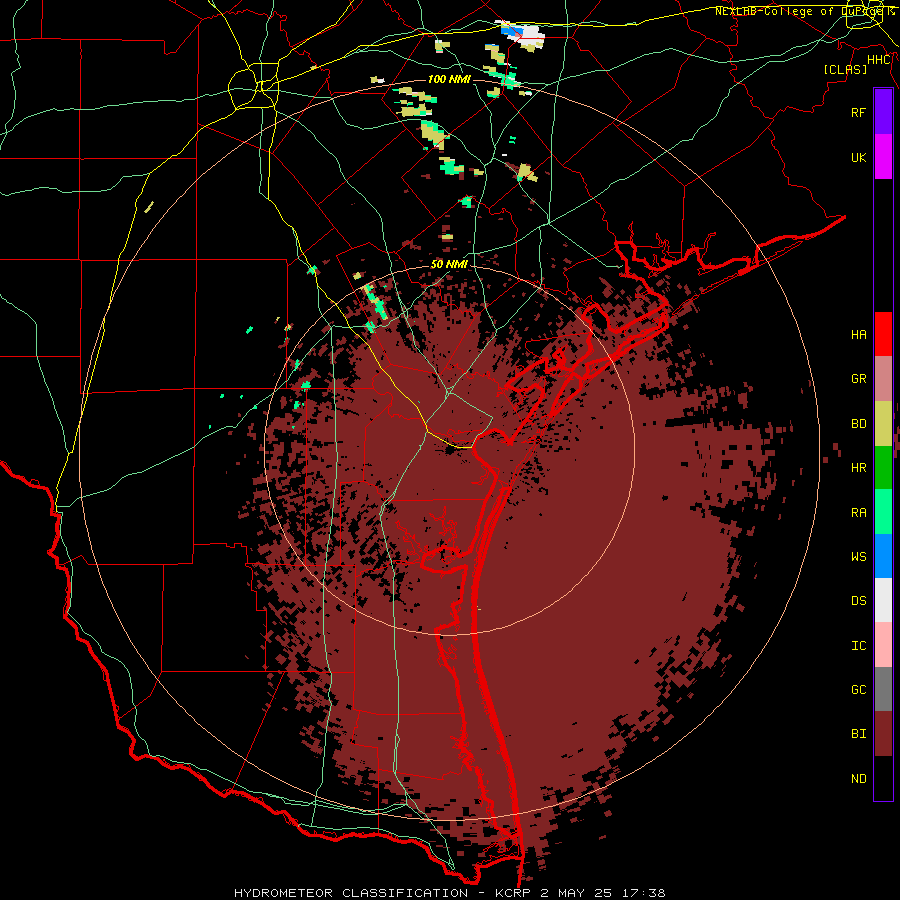Click the BD legend label

click(858, 424)
